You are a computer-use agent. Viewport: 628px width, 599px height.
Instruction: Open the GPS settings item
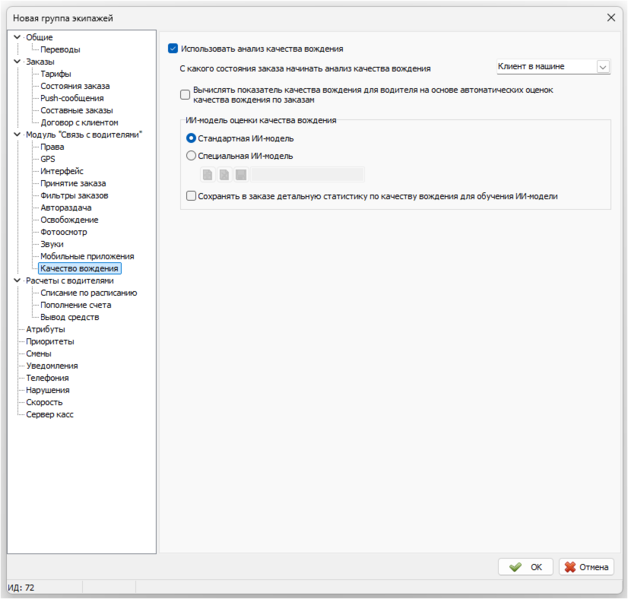(48, 159)
